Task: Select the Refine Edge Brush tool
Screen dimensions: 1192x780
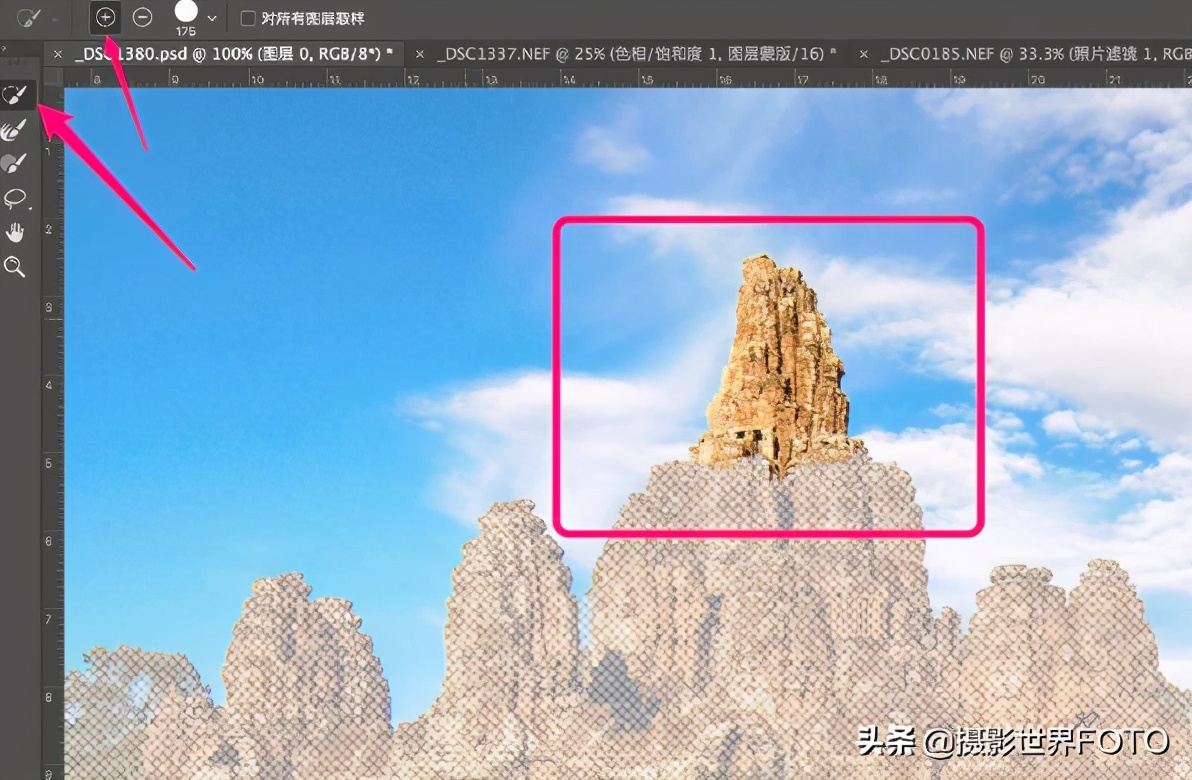Action: pos(14,130)
